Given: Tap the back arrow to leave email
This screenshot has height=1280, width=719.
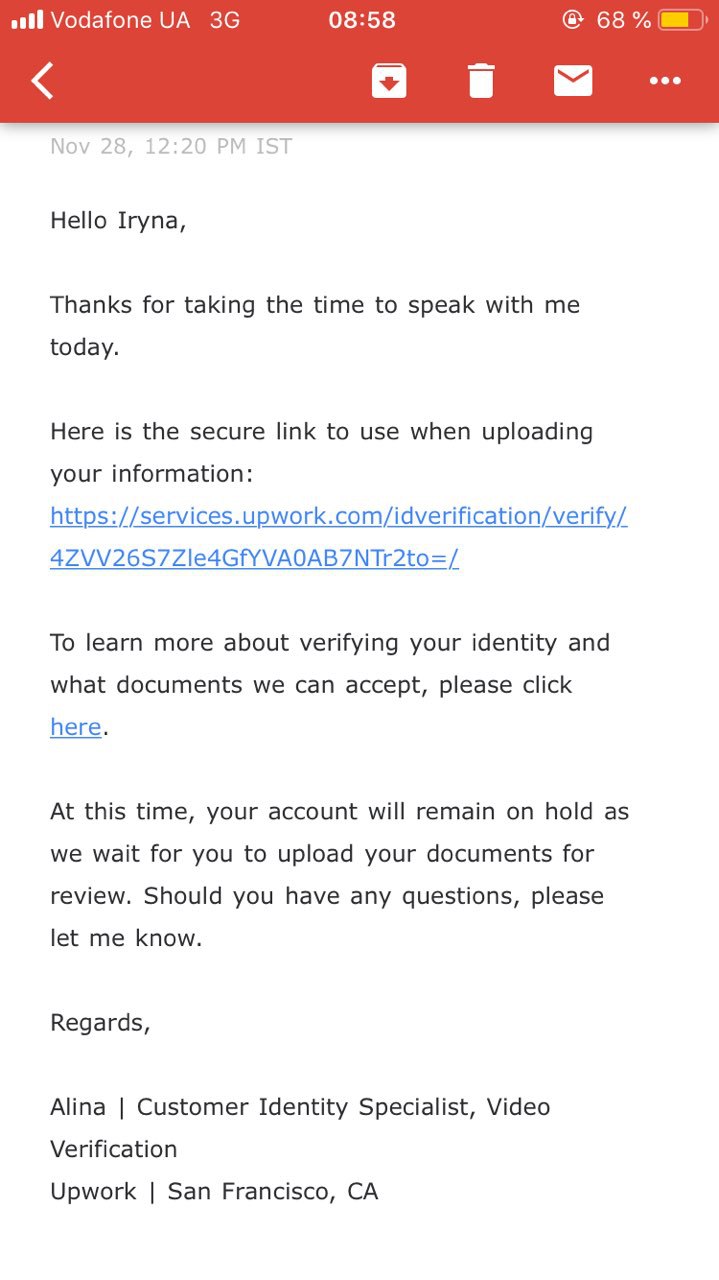Looking at the screenshot, I should [x=42, y=81].
